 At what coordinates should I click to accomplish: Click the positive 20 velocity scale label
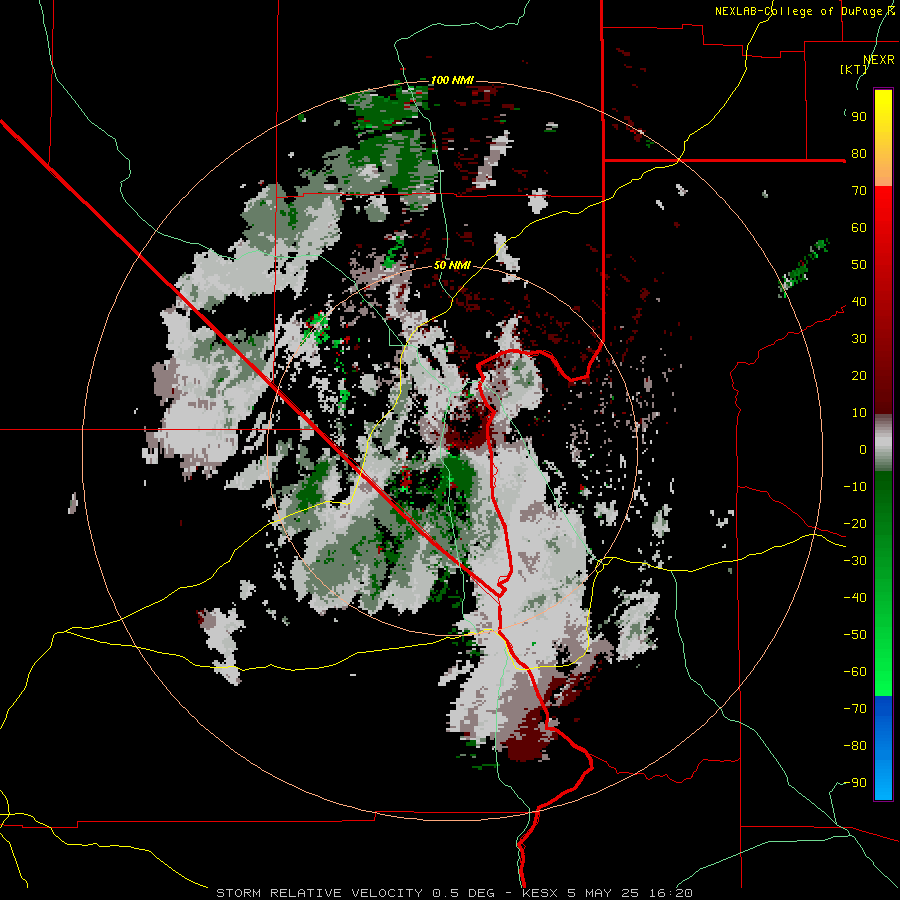tap(859, 376)
